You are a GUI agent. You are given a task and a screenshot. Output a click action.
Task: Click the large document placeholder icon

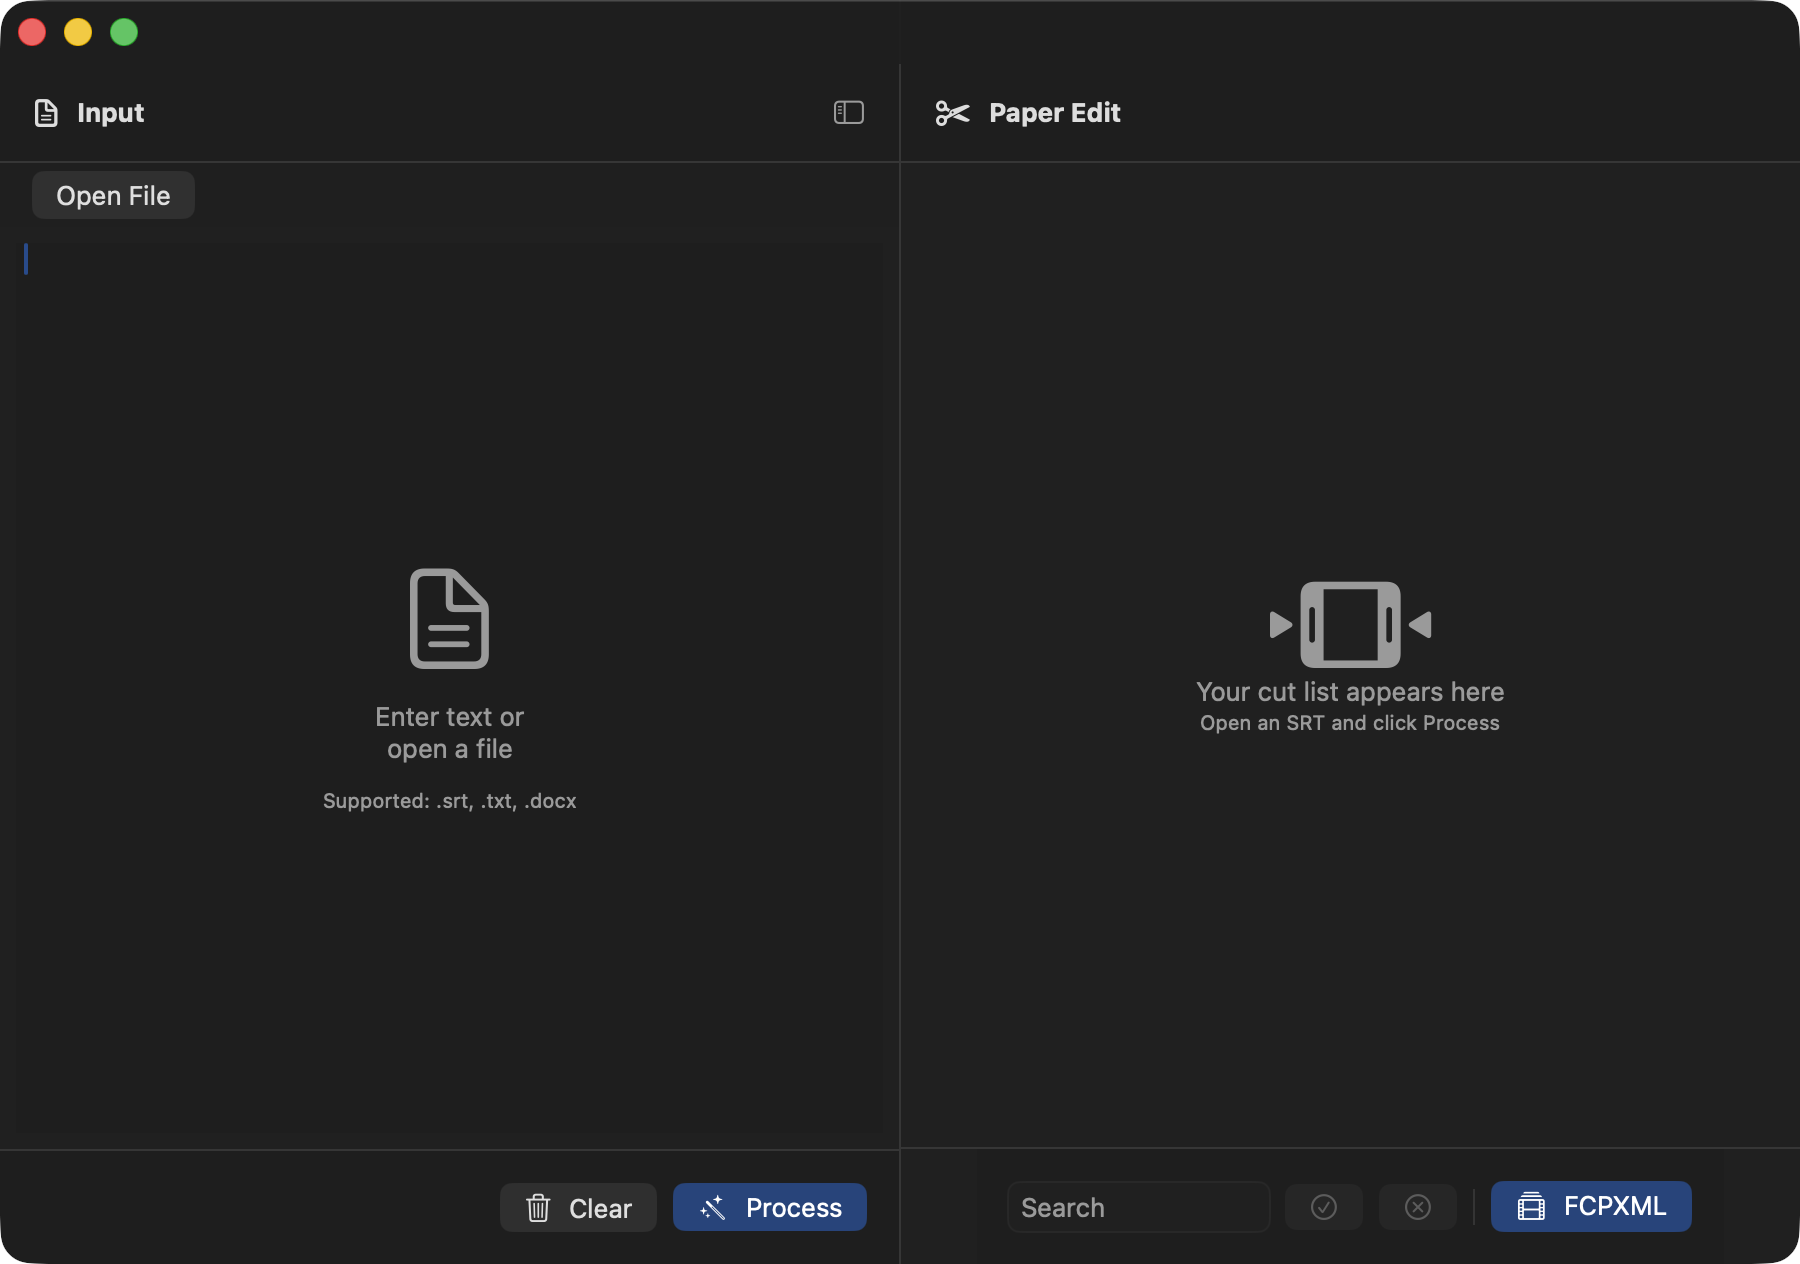(x=449, y=619)
